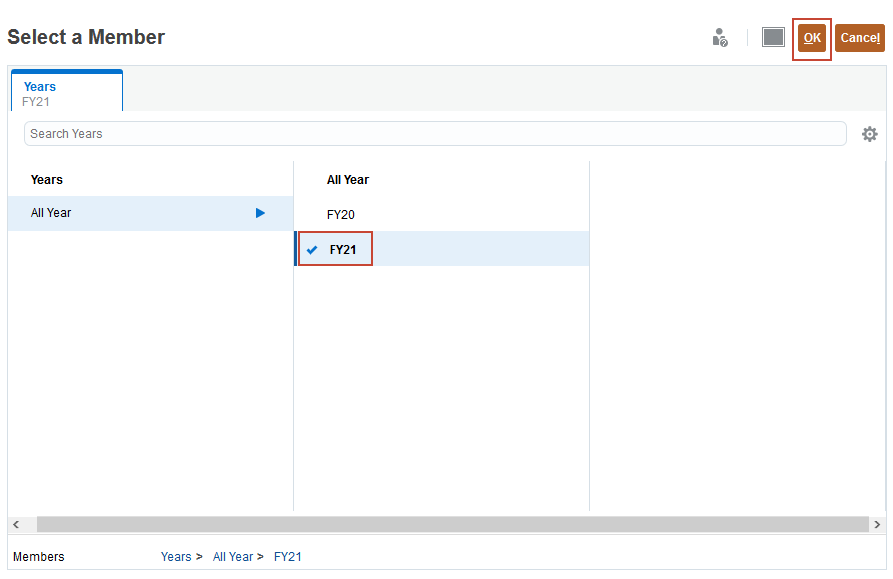Screen dimensions: 893x579
Task: Select the Years dimension tab
Action: 67,91
